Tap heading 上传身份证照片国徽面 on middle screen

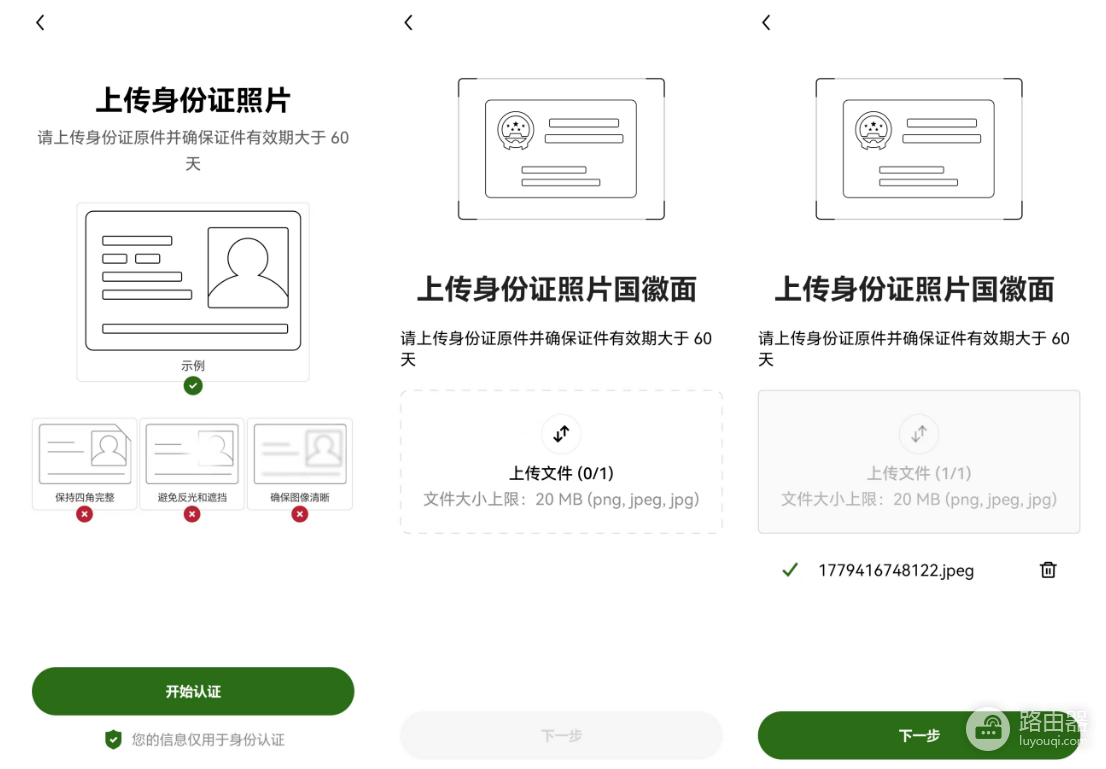tap(557, 289)
